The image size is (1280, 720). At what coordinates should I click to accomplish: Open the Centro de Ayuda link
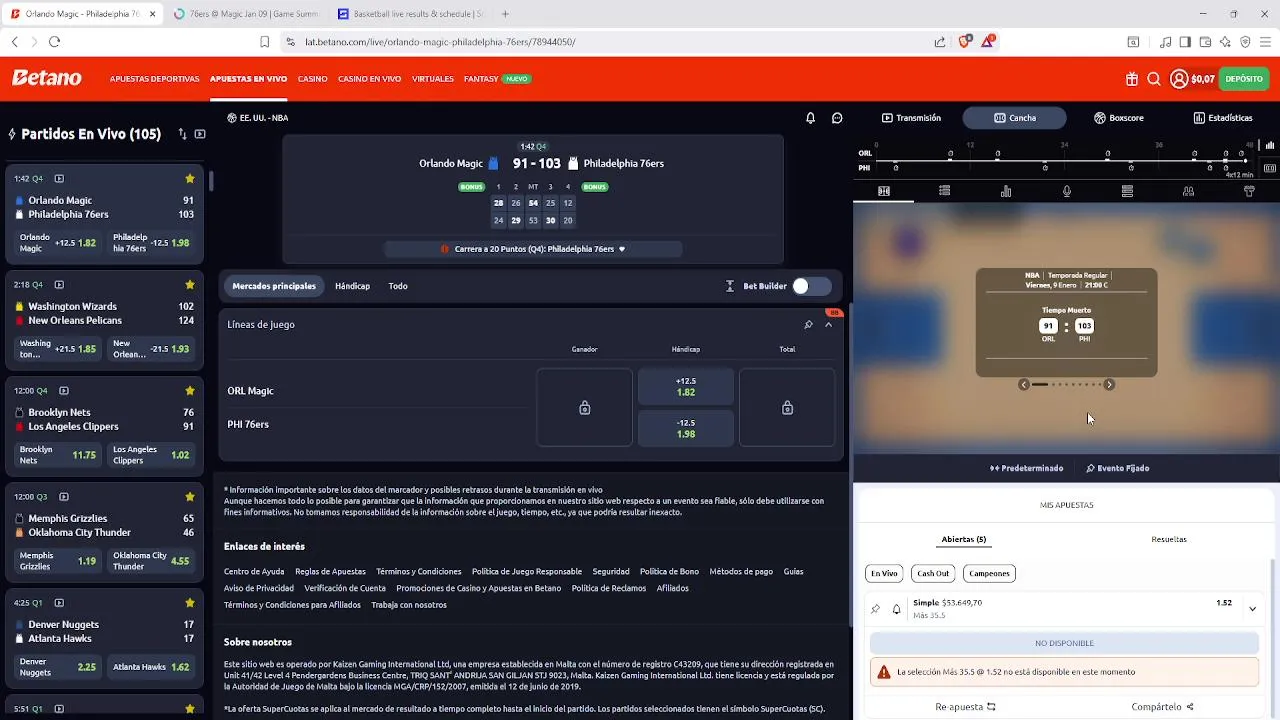click(x=254, y=572)
